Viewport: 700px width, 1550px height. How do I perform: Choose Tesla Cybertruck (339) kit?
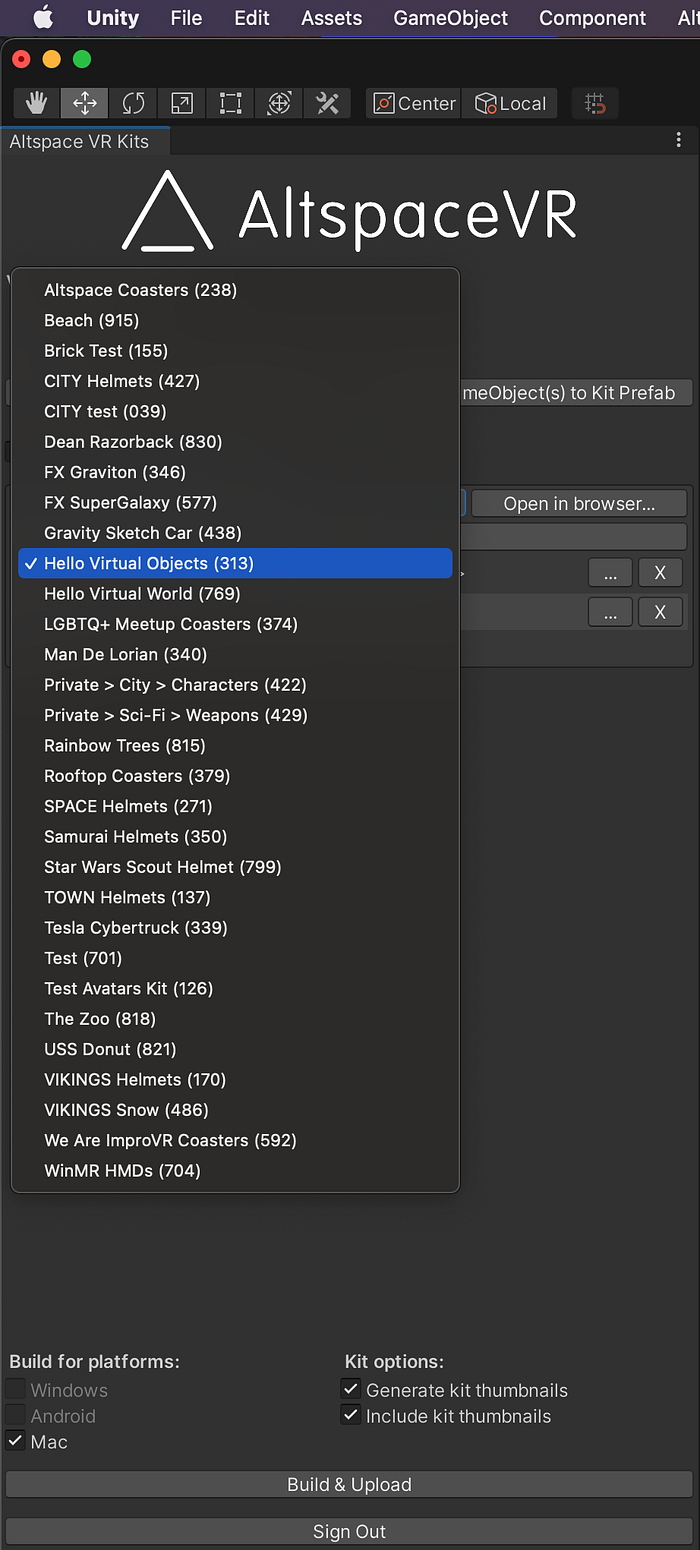coord(235,927)
